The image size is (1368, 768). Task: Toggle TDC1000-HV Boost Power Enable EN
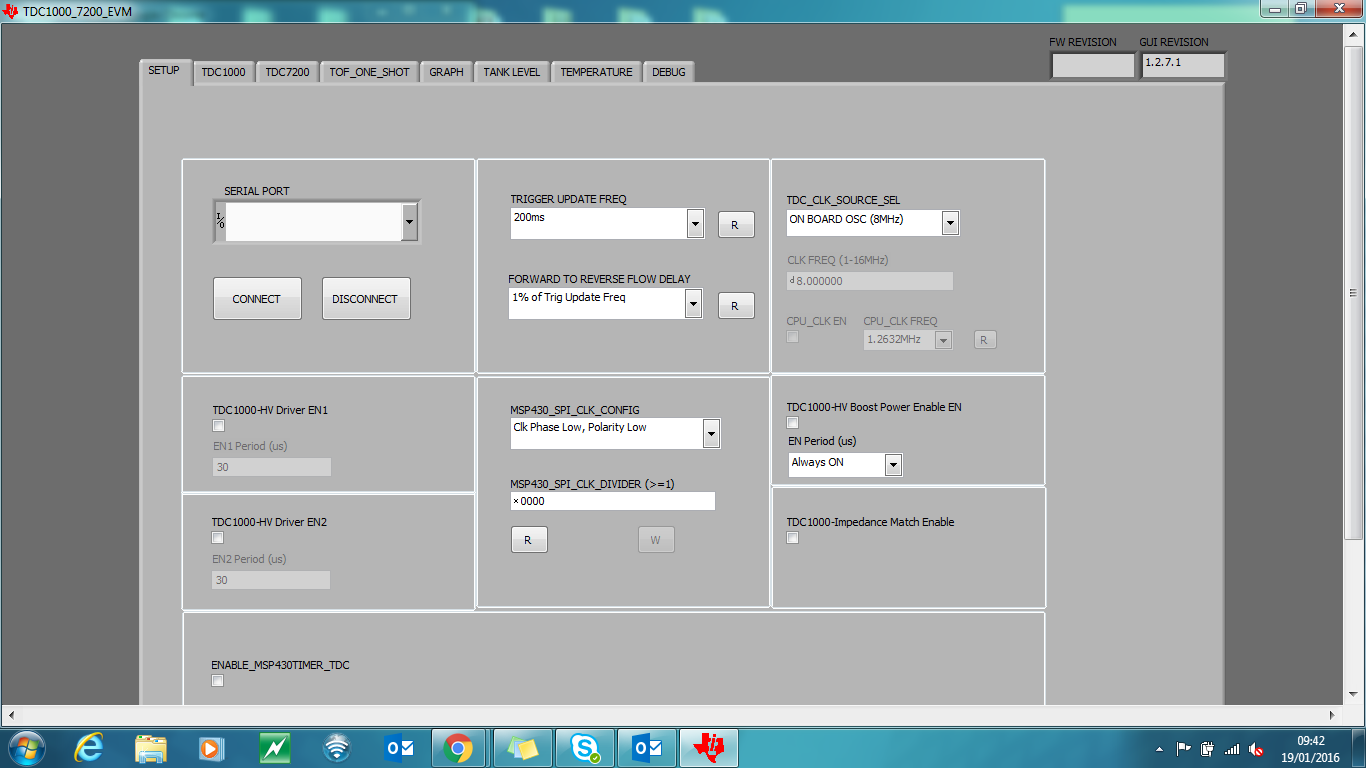click(x=793, y=423)
